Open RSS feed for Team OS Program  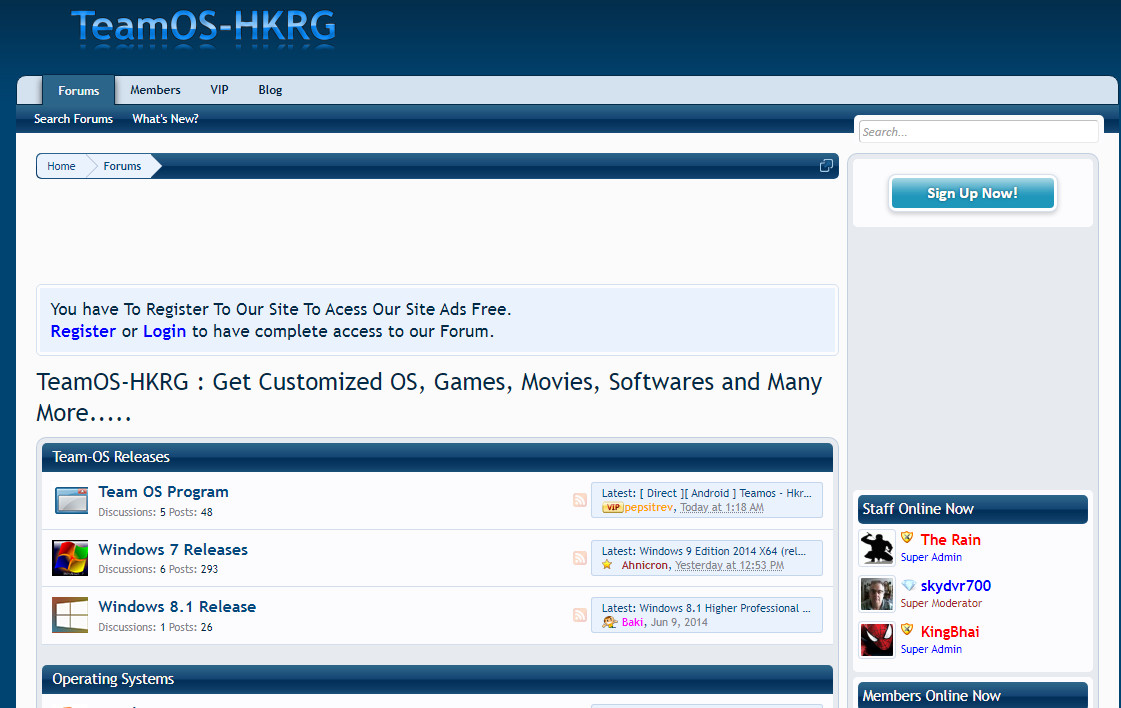(580, 500)
